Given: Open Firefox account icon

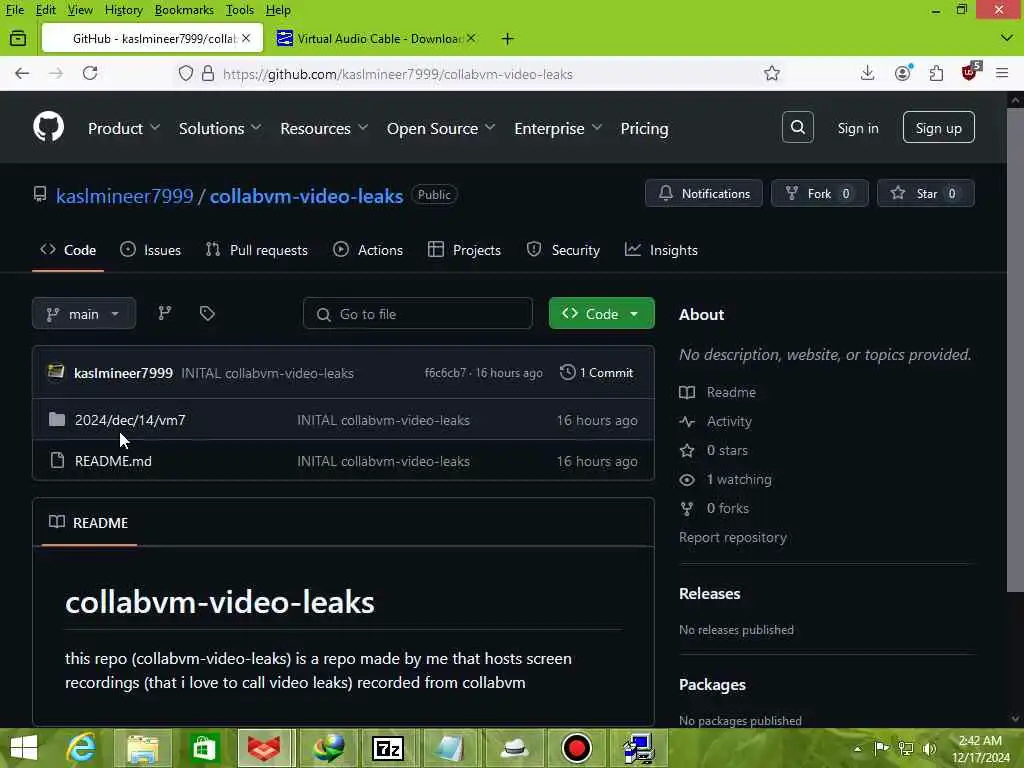Looking at the screenshot, I should (903, 73).
